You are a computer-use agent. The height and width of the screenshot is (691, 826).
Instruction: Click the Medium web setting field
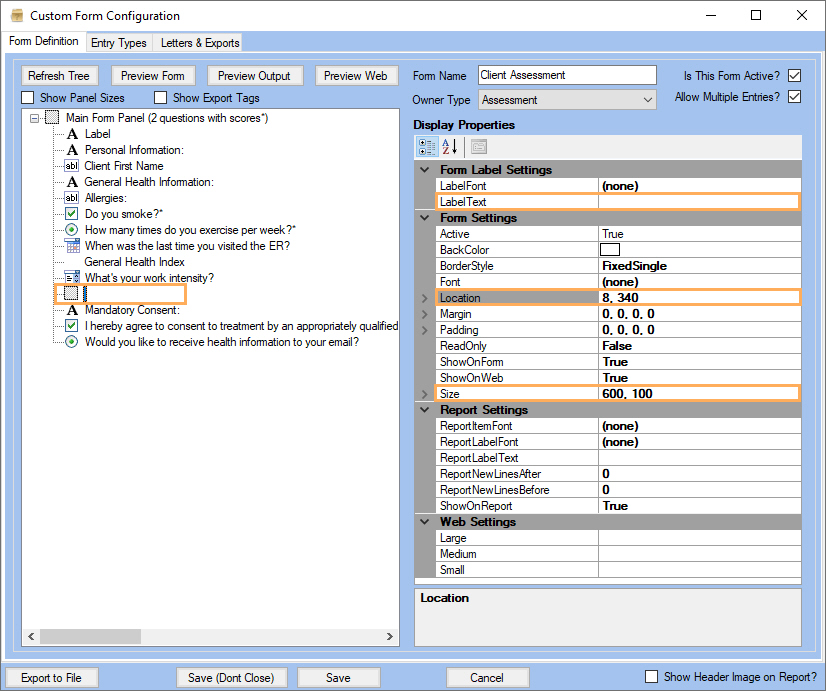pyautogui.click(x=700, y=554)
